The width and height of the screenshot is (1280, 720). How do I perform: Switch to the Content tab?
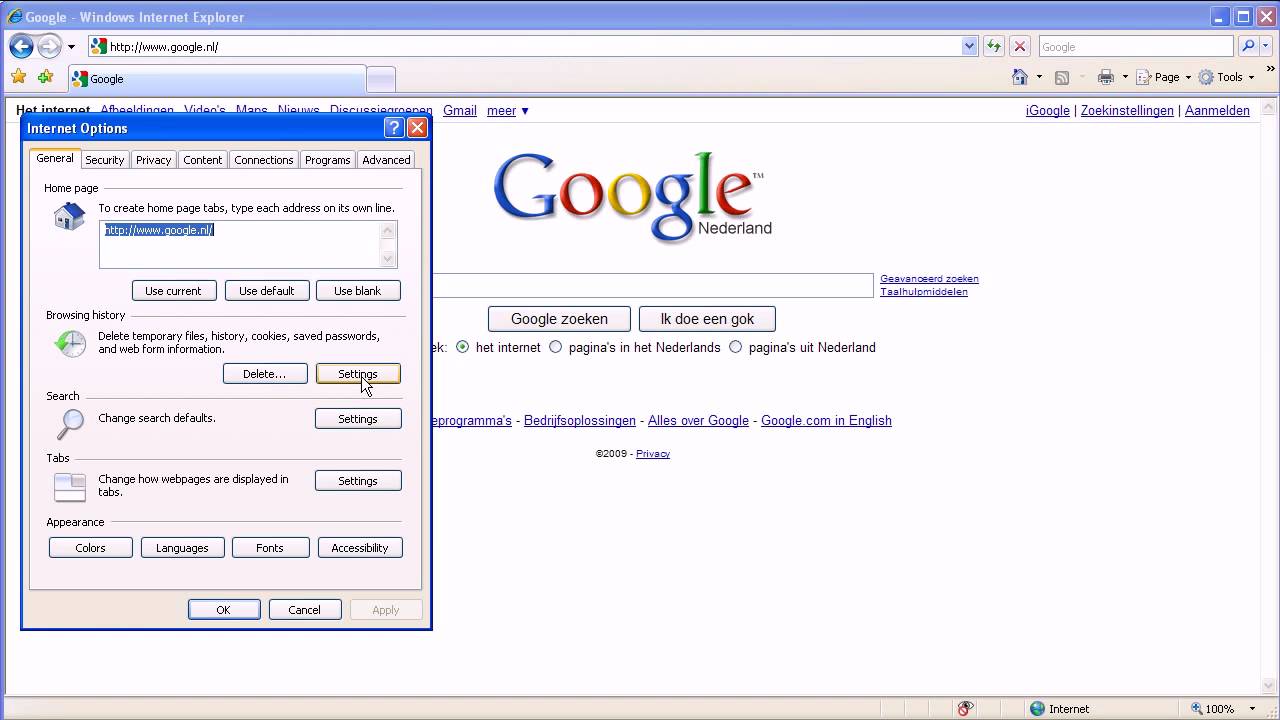coord(202,160)
